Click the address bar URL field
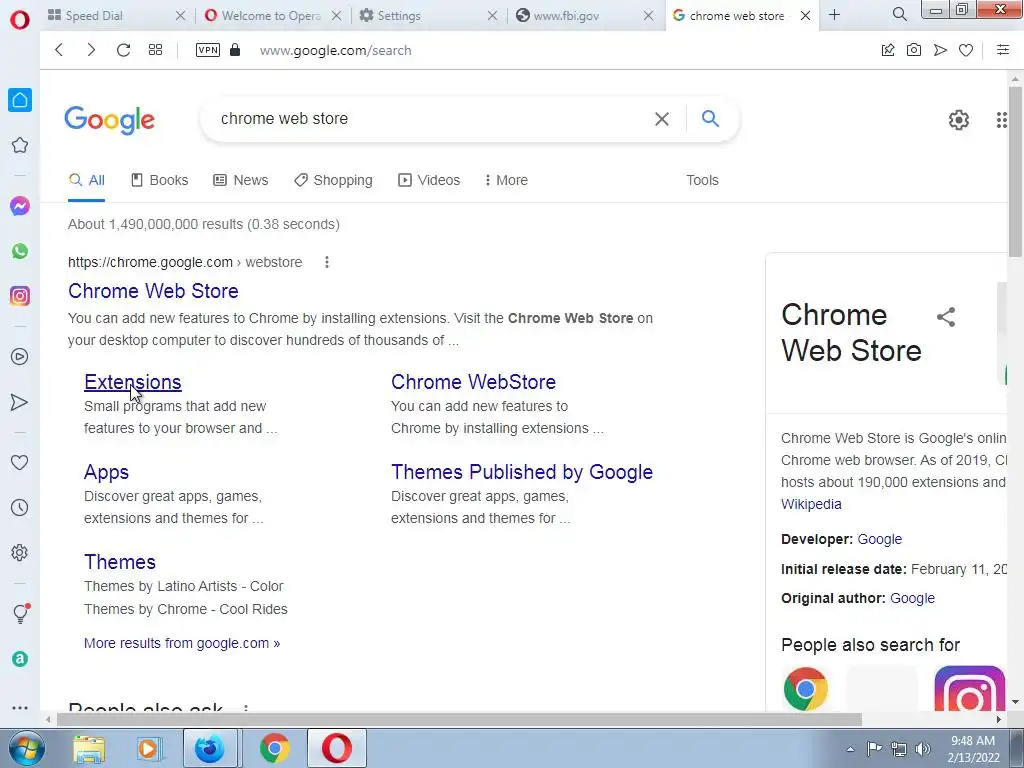Image resolution: width=1024 pixels, height=768 pixels. coord(336,50)
